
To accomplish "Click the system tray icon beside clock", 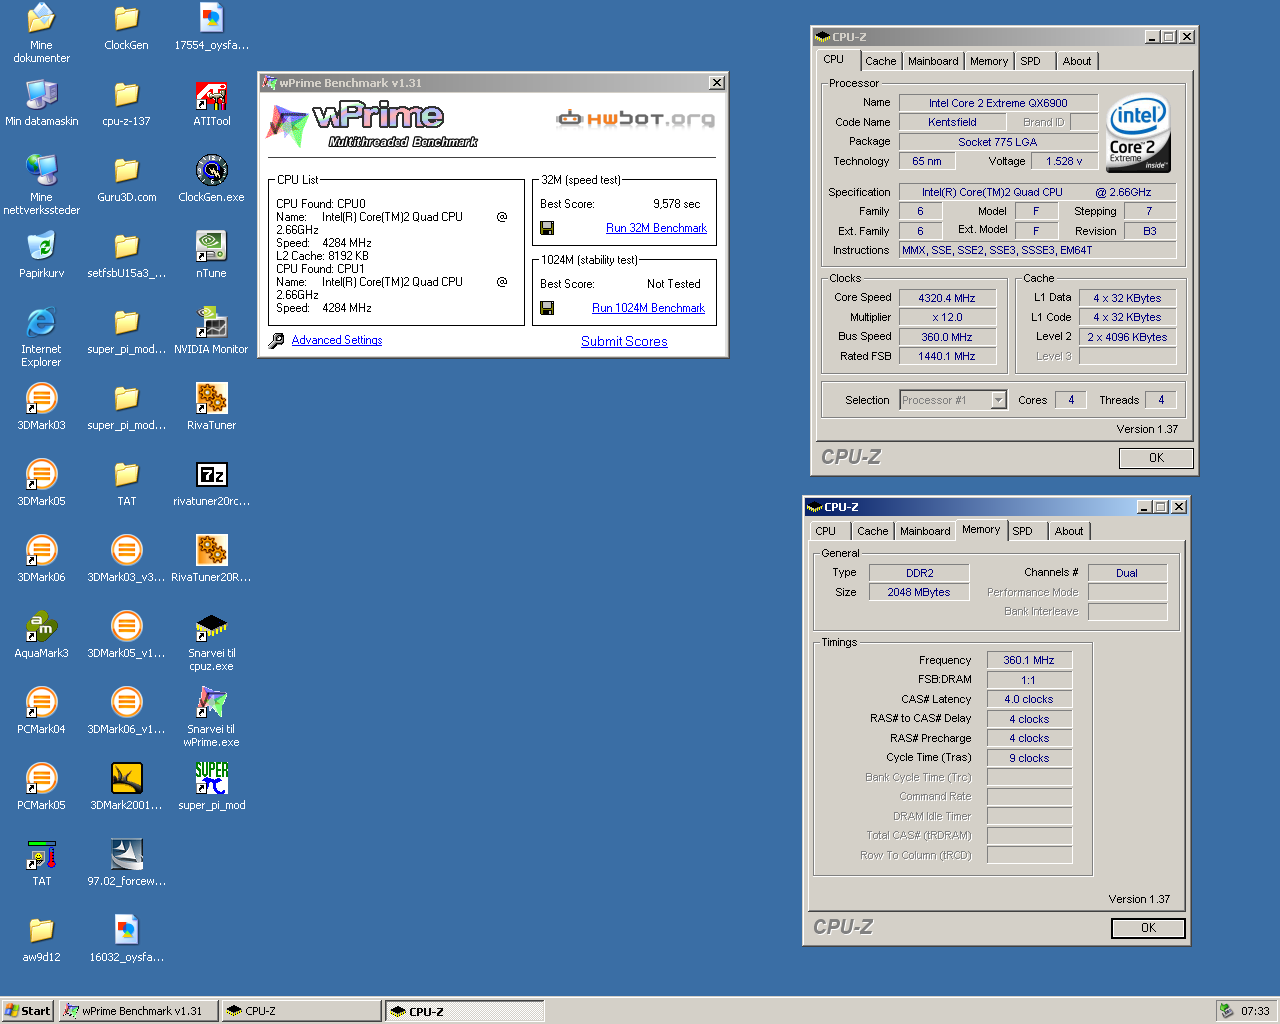I will point(1226,1011).
